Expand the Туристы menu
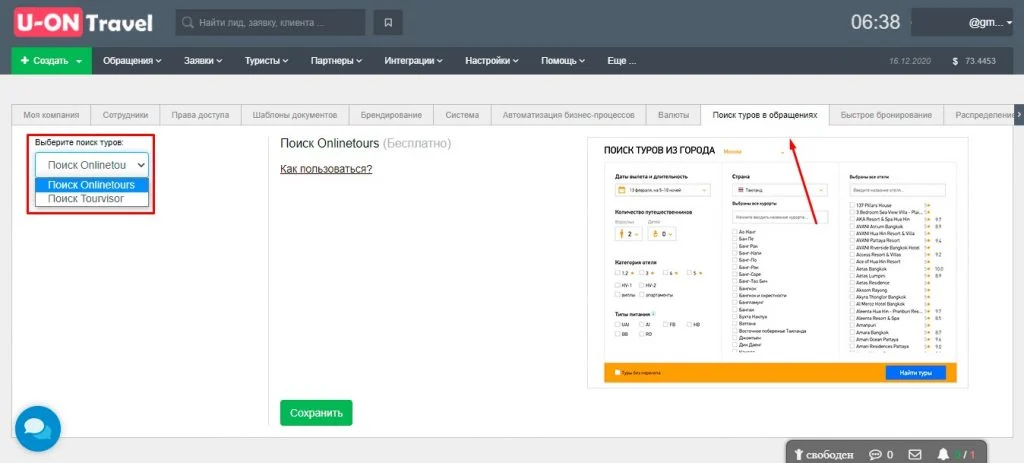Screen dimensions: 1024x463 pyautogui.click(x=266, y=61)
